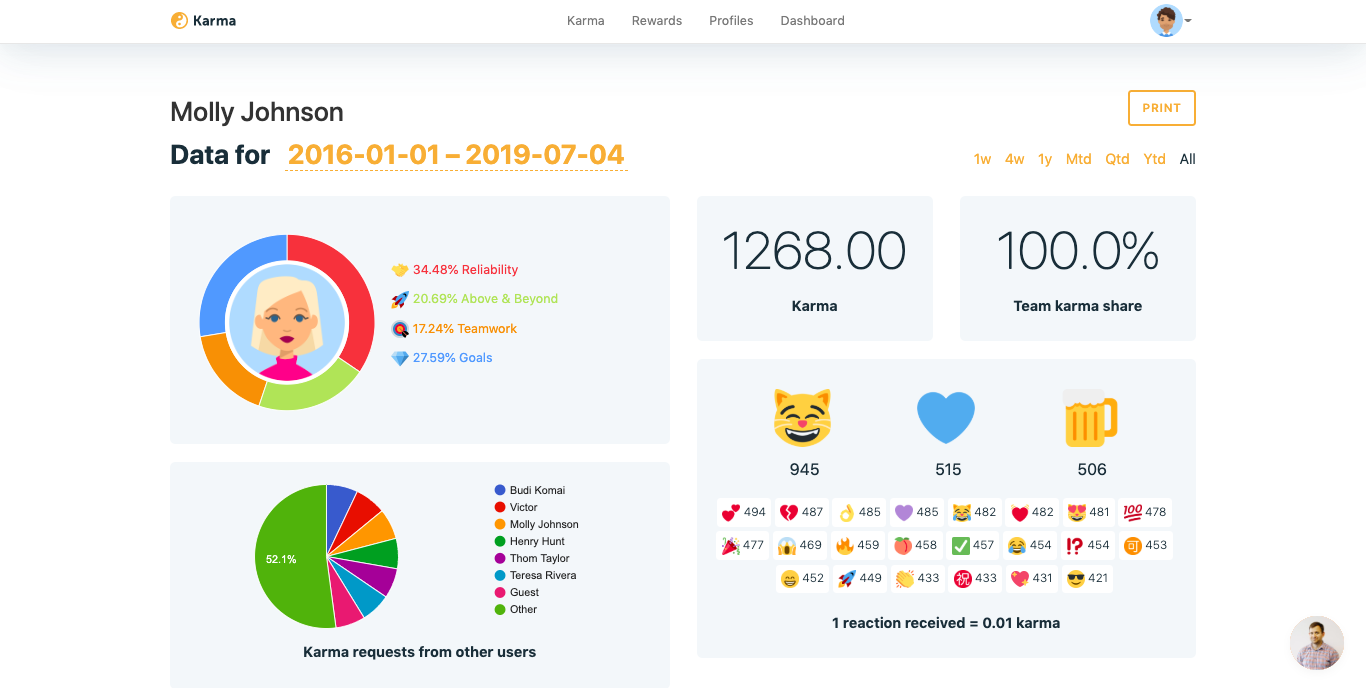
Task: Select the crying-laughing cat reaction showing 482
Action: [x=975, y=512]
